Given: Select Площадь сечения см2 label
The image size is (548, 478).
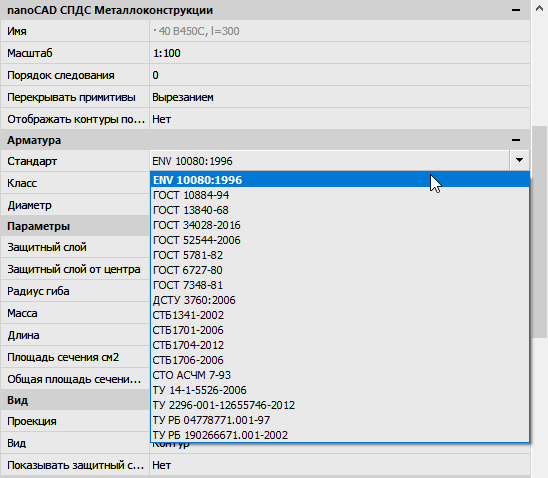Looking at the screenshot, I should coord(63,357).
